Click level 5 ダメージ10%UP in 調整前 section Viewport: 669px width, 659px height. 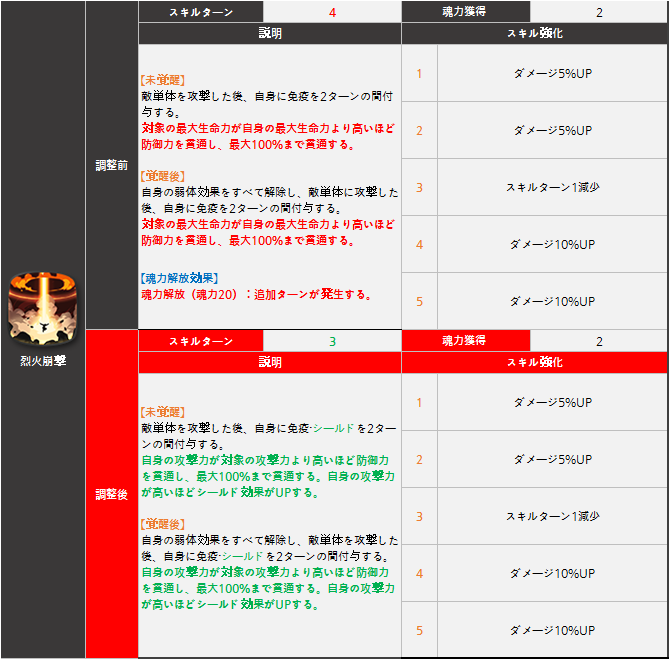[553, 302]
